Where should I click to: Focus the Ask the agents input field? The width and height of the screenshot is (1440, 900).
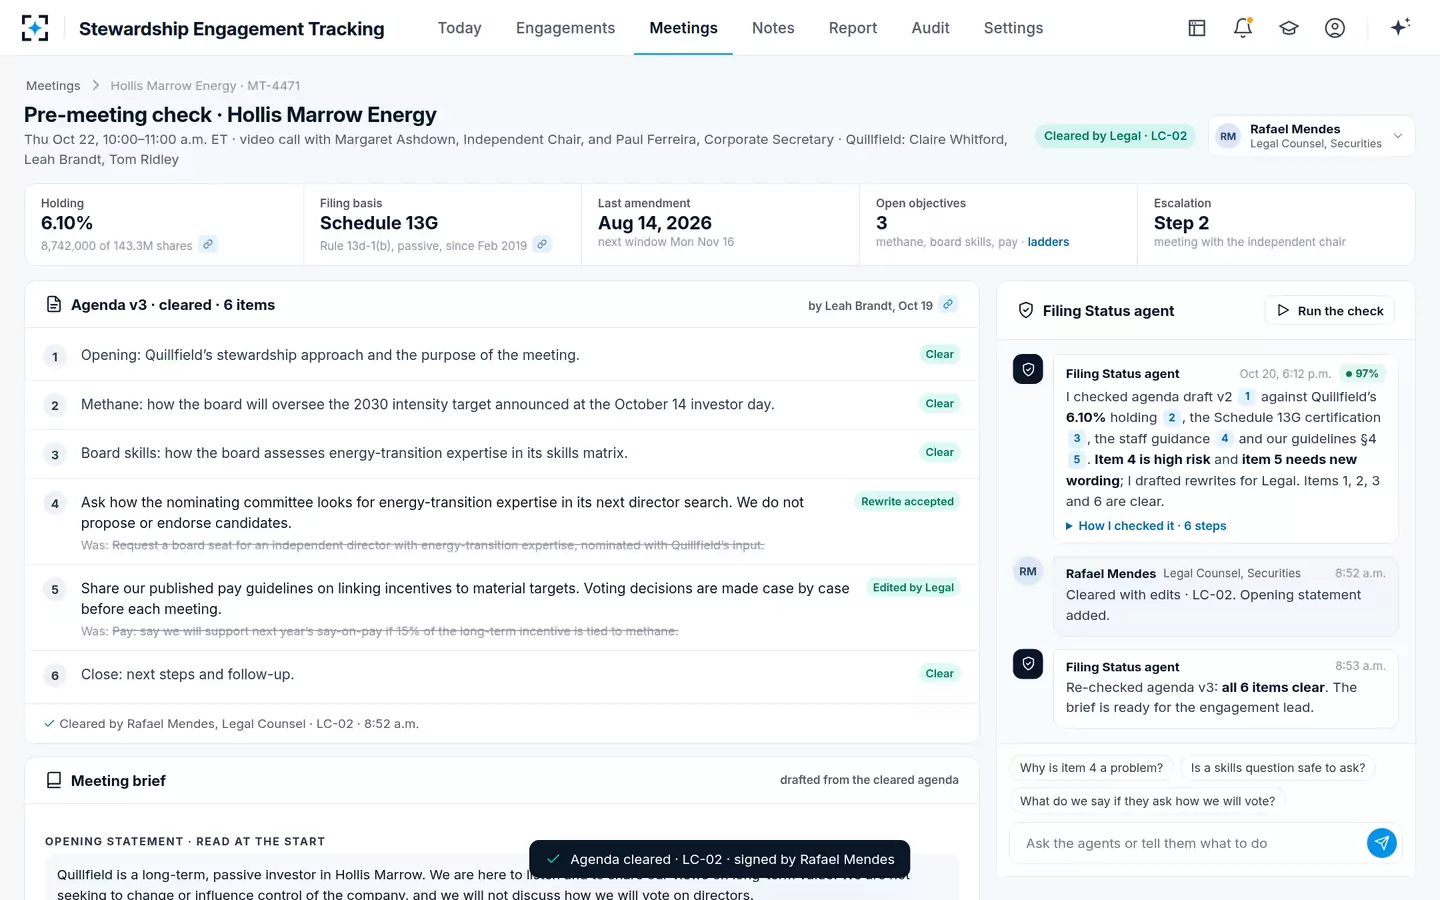[x=1188, y=843]
